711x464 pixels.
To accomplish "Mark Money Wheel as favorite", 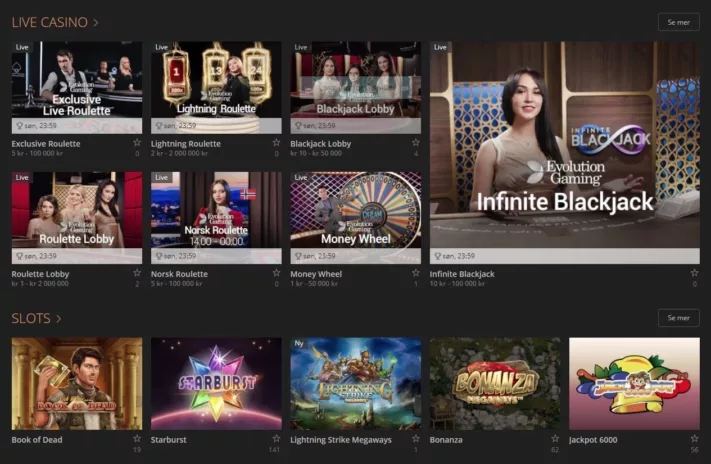I will pyautogui.click(x=415, y=273).
